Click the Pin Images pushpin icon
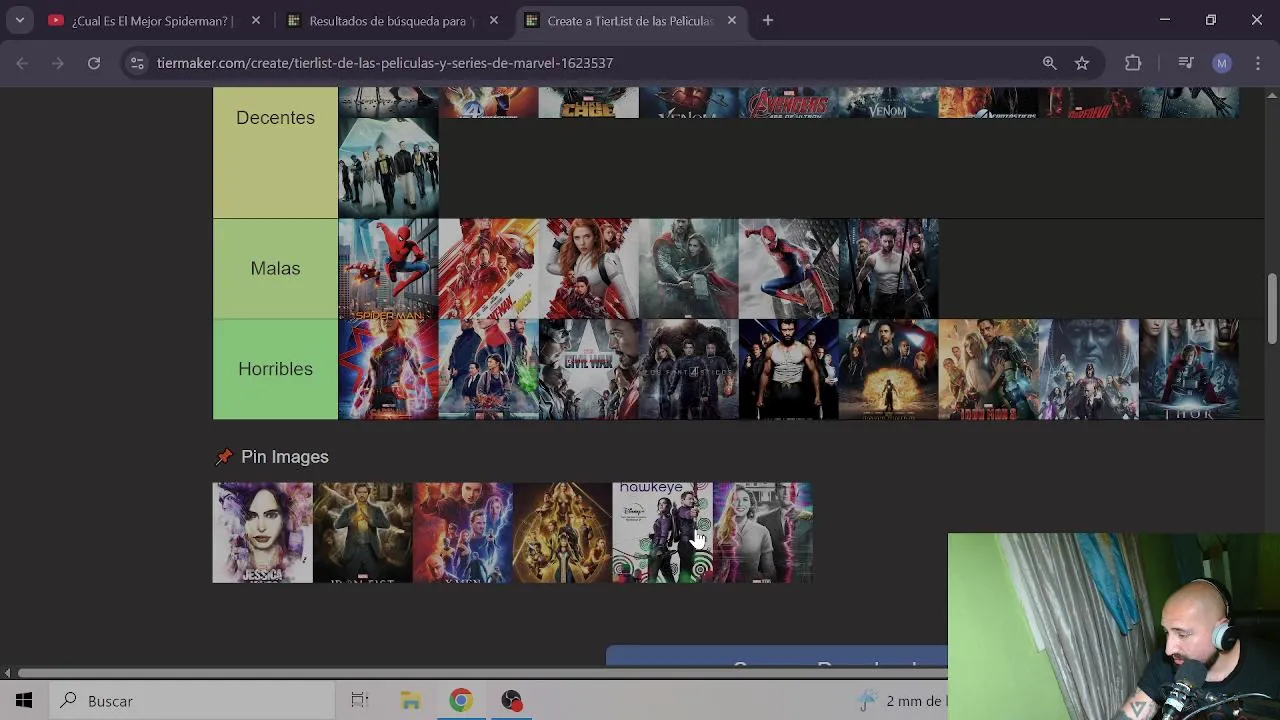Image resolution: width=1280 pixels, height=720 pixels. point(224,457)
